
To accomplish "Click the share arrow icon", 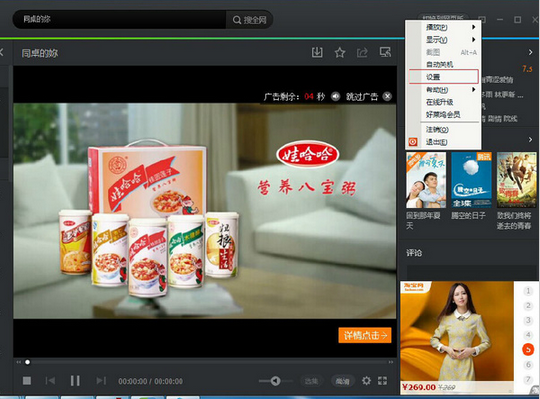I will click(x=362, y=53).
